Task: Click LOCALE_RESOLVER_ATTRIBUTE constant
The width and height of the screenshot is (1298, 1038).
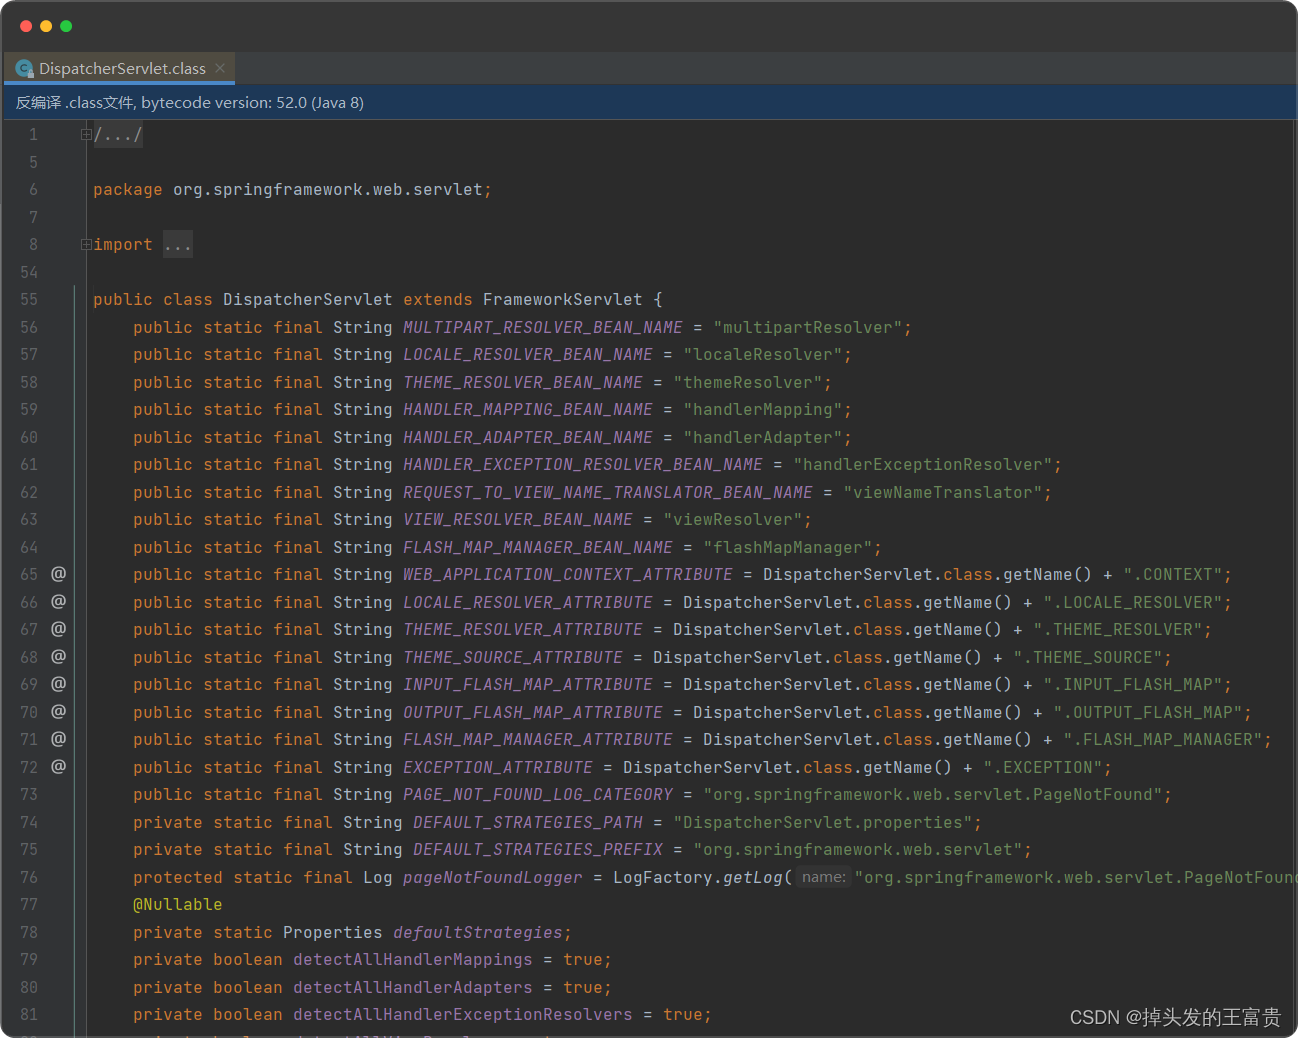Action: click(x=528, y=602)
